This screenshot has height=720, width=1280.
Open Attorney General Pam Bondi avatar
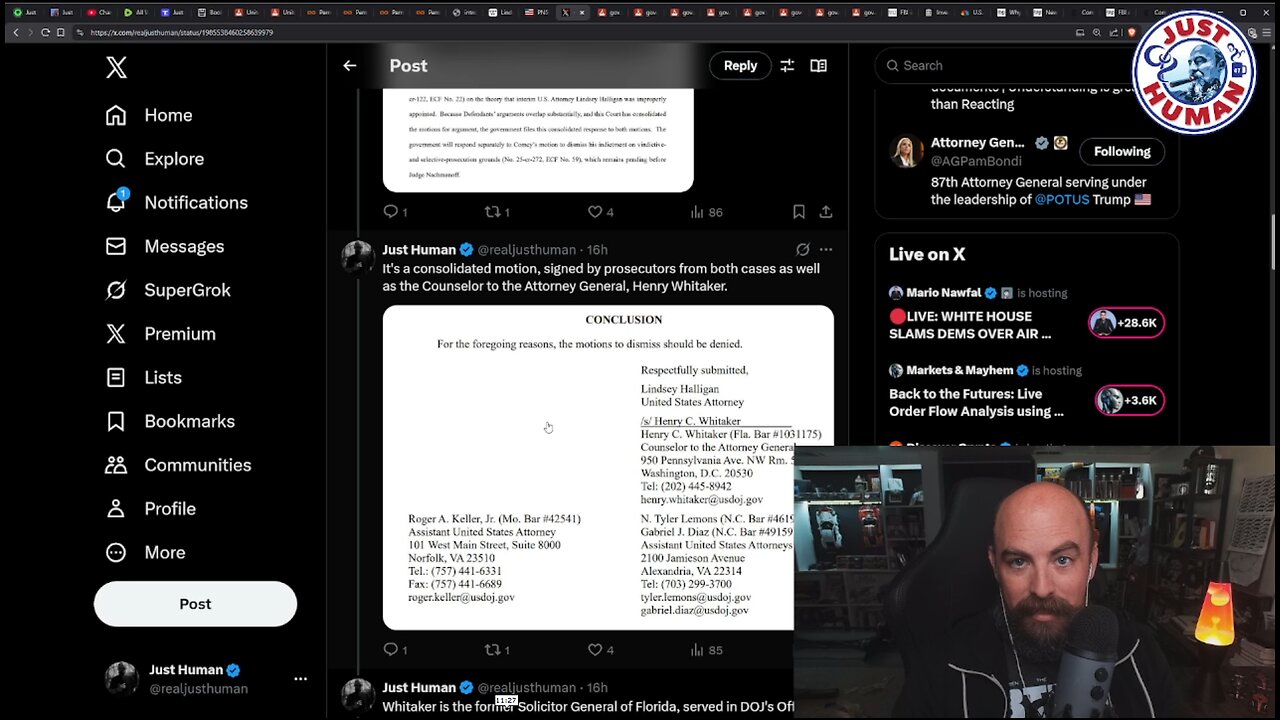coord(907,151)
